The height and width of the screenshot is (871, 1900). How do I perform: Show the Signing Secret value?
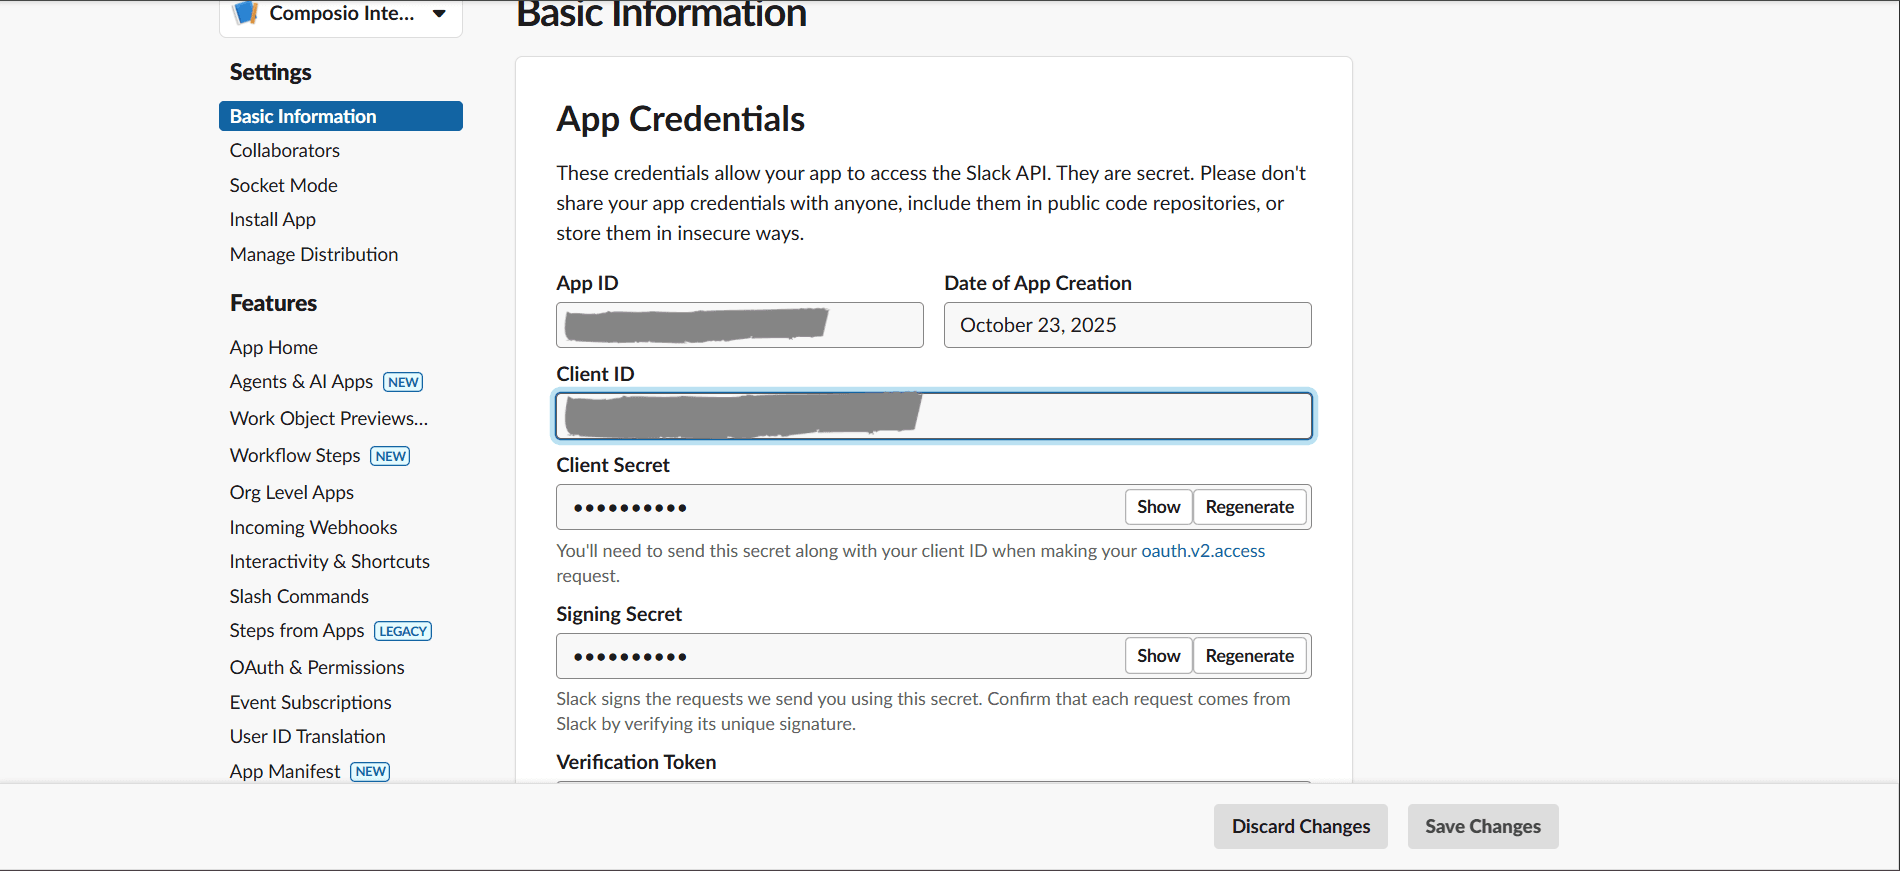1159,656
